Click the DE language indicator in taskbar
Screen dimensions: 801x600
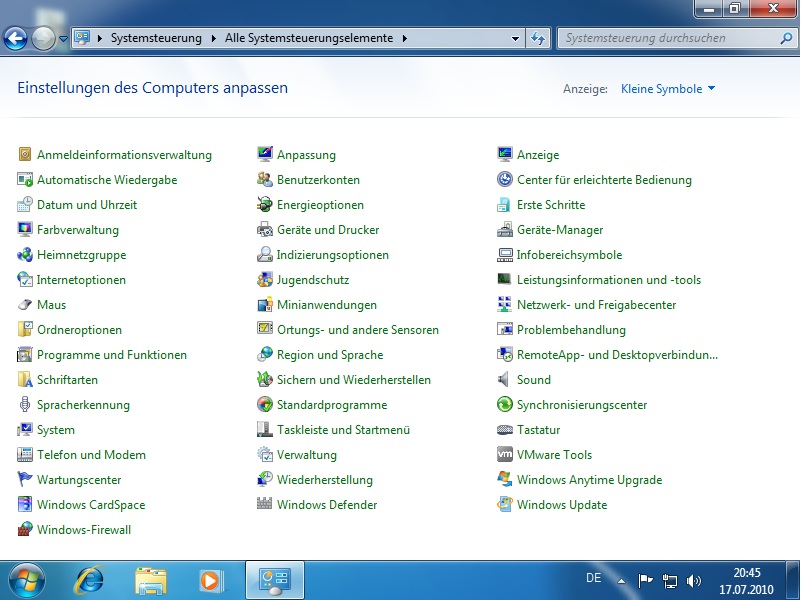[593, 578]
